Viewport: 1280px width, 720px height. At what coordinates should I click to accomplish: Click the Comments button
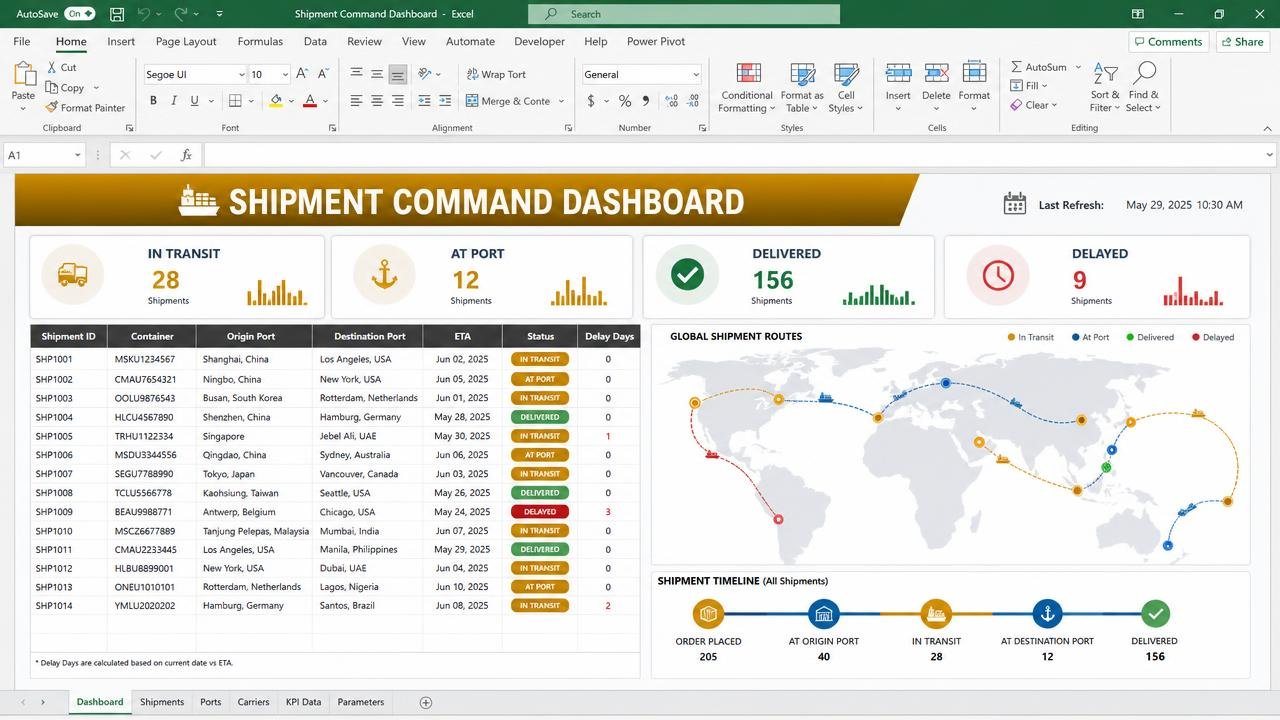coord(1168,42)
